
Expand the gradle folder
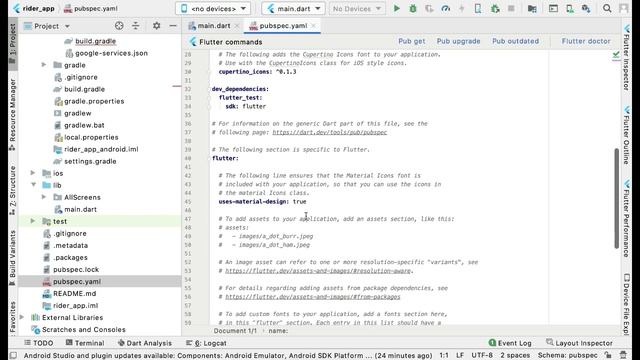(44, 65)
